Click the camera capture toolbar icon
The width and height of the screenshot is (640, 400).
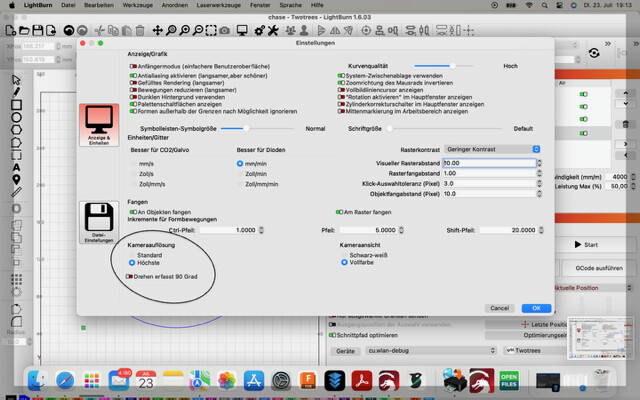click(x=224, y=30)
